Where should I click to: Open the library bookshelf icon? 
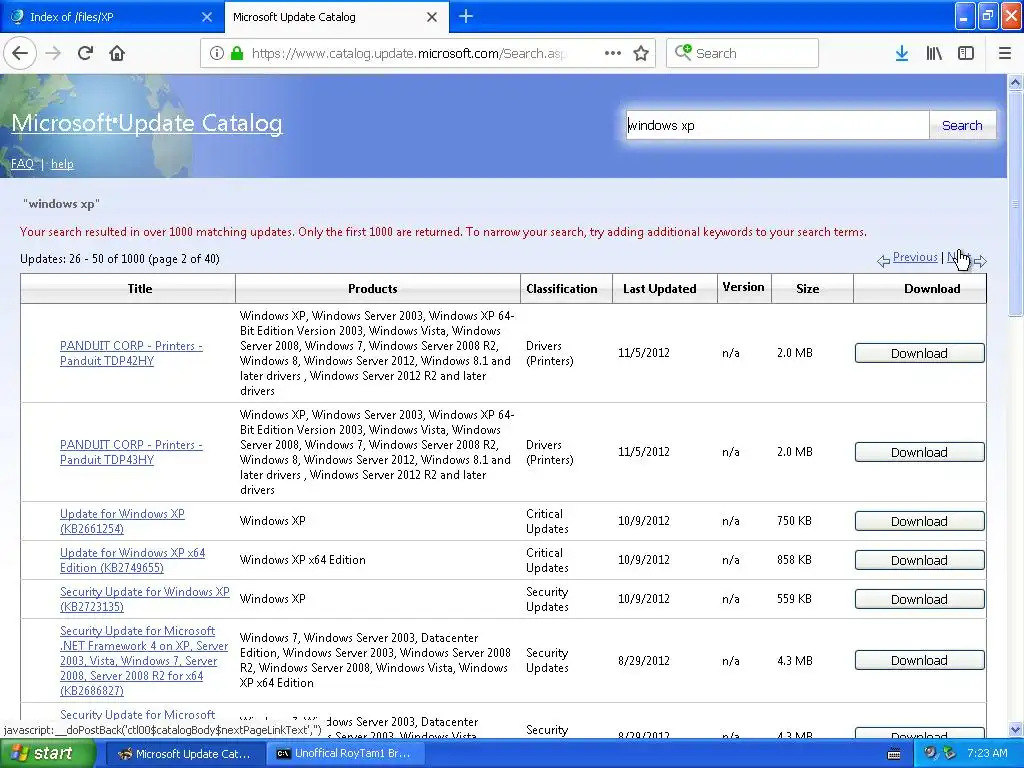point(934,54)
